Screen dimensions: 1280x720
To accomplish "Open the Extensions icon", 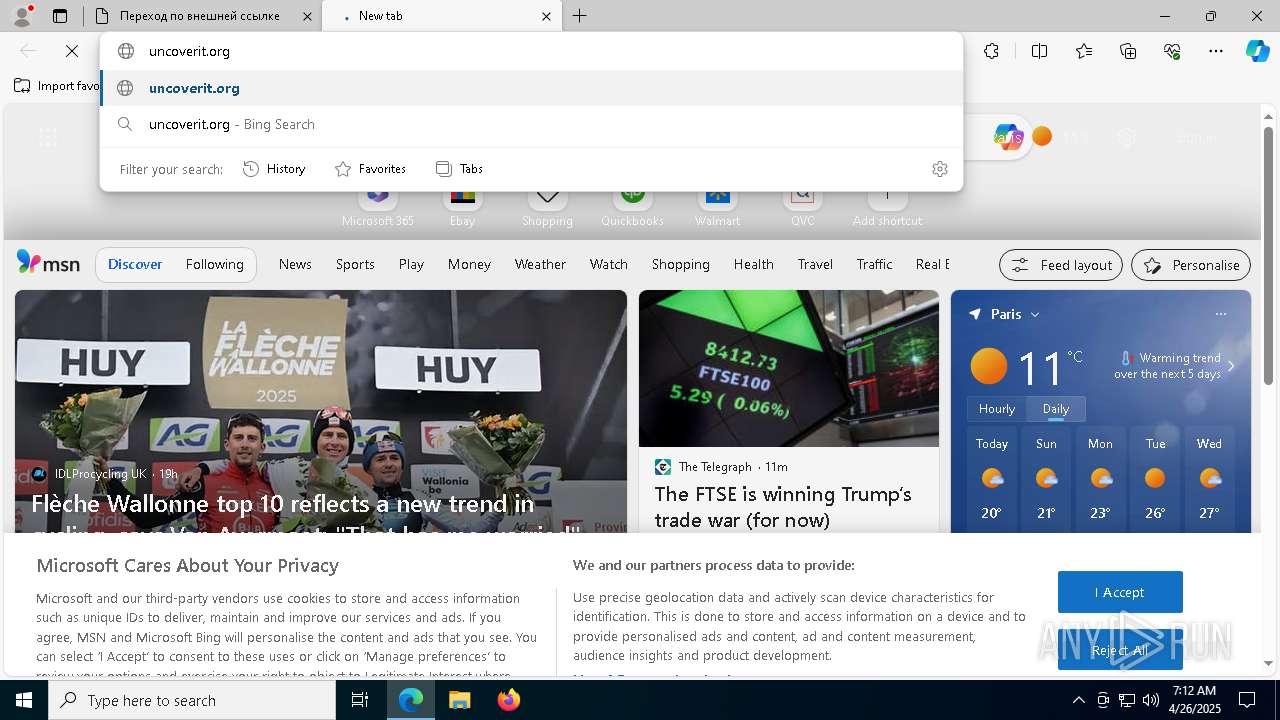I will [991, 51].
